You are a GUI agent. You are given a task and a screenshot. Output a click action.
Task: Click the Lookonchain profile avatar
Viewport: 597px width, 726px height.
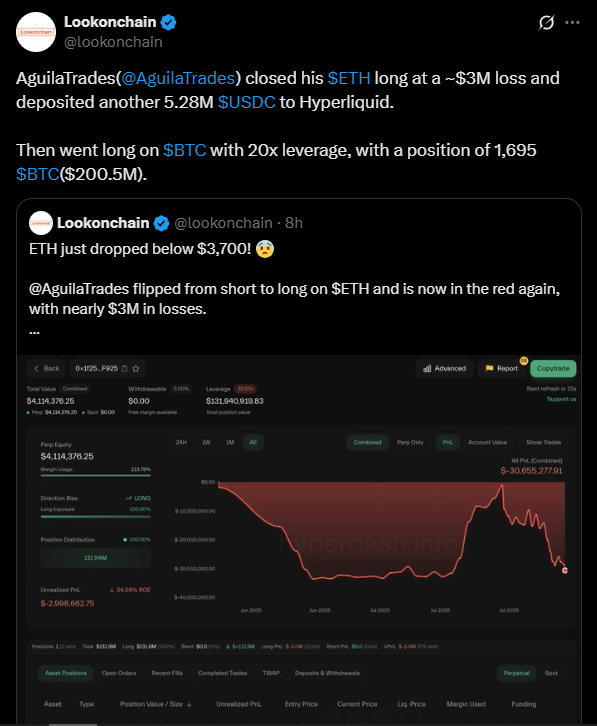pyautogui.click(x=36, y=32)
